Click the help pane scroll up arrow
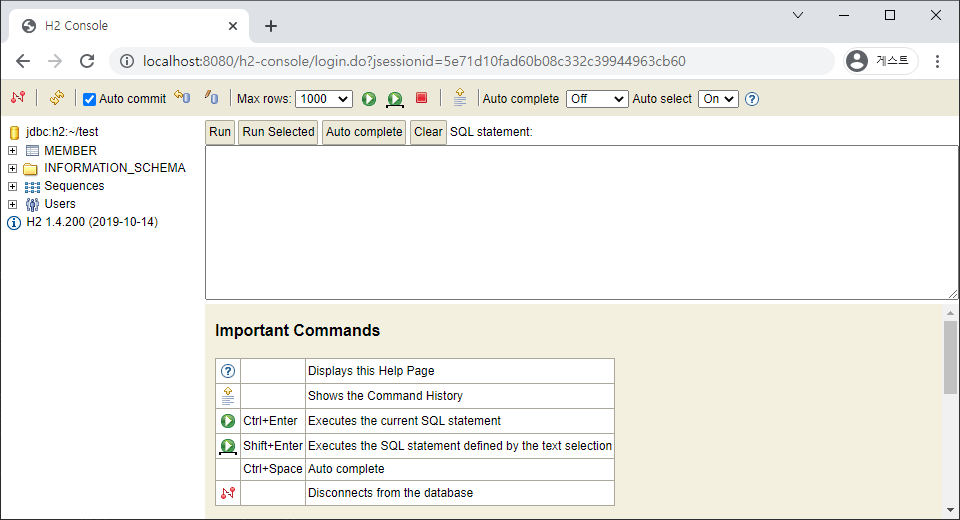The width and height of the screenshot is (960, 520). coord(950,313)
